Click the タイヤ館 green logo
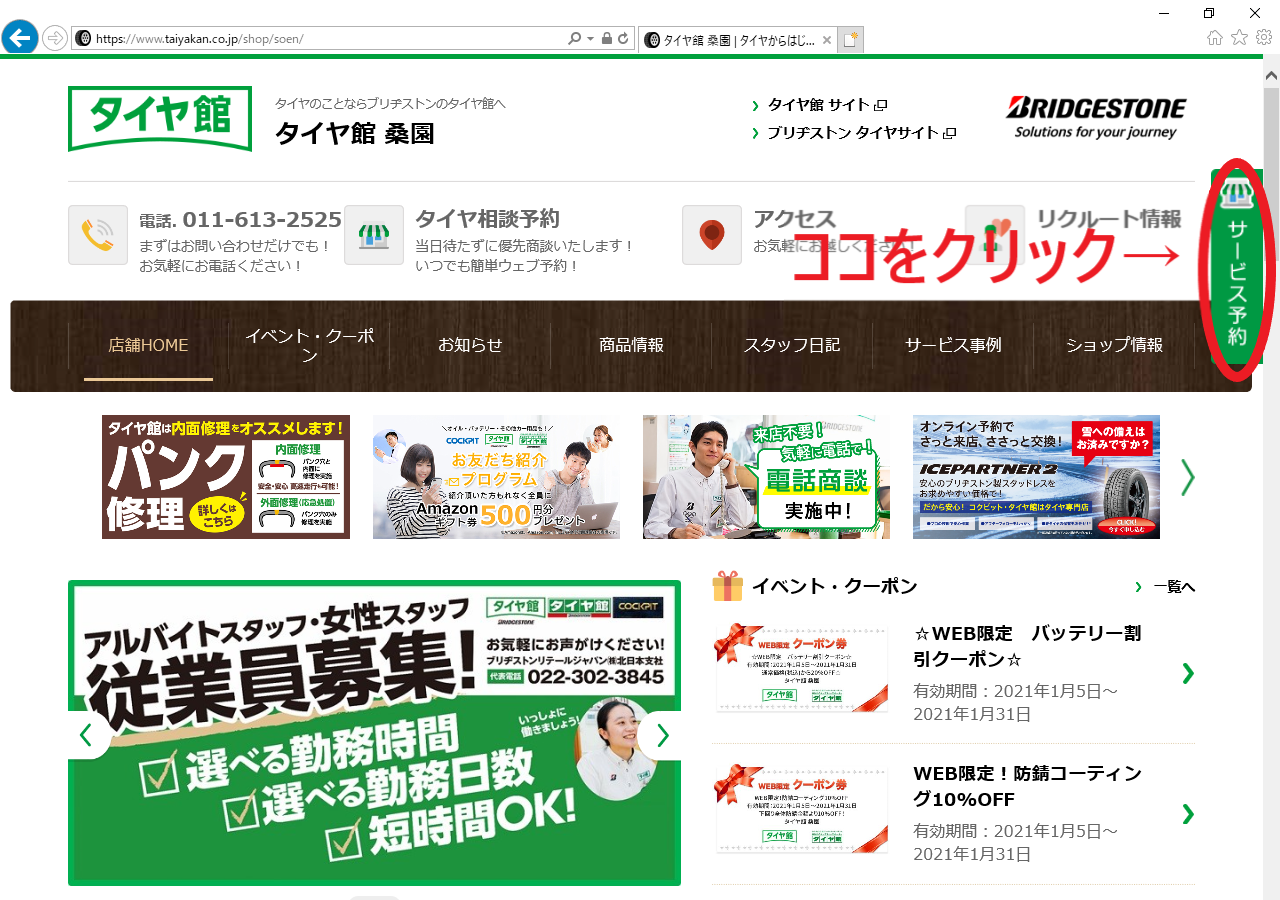 160,119
